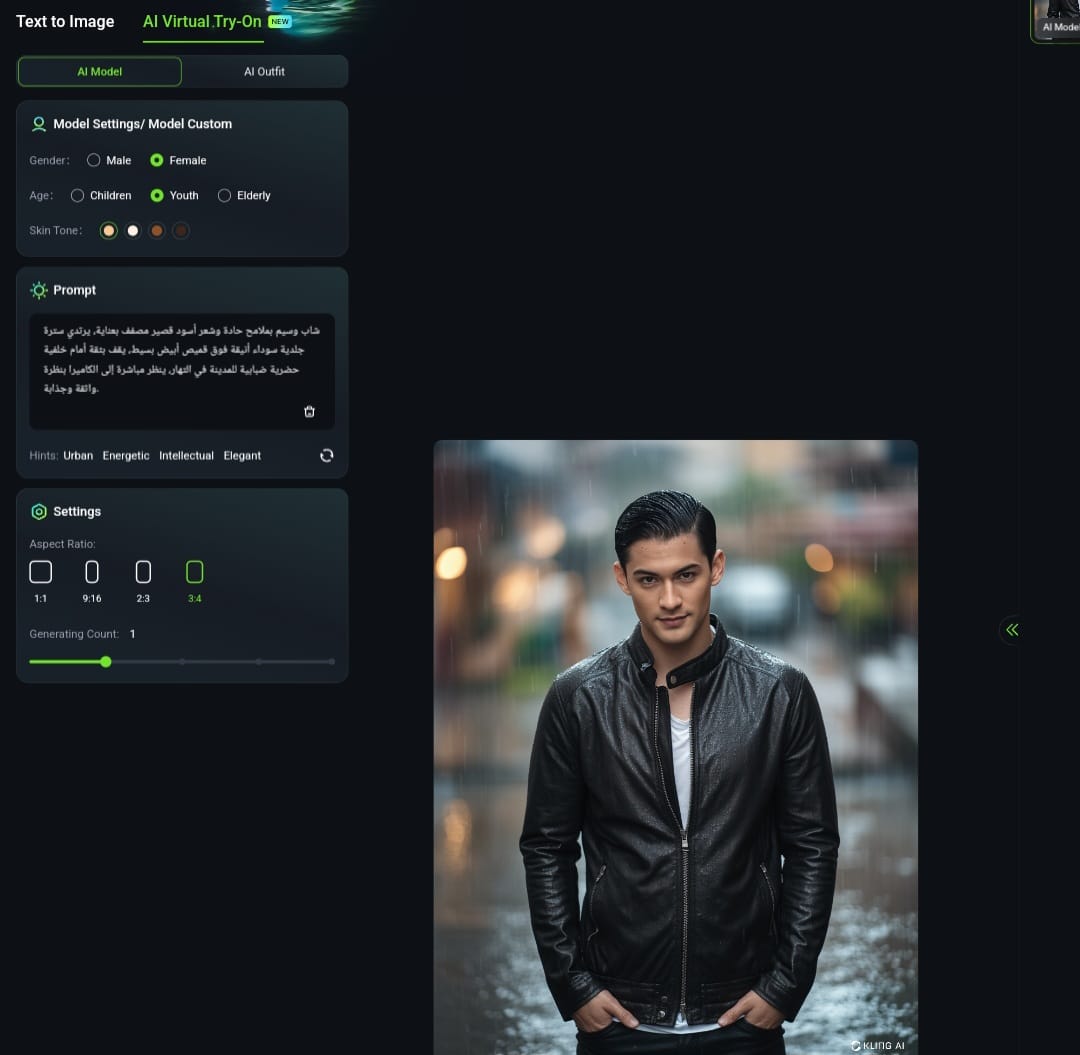
Task: Open the Text to Image tab
Action: (65, 22)
